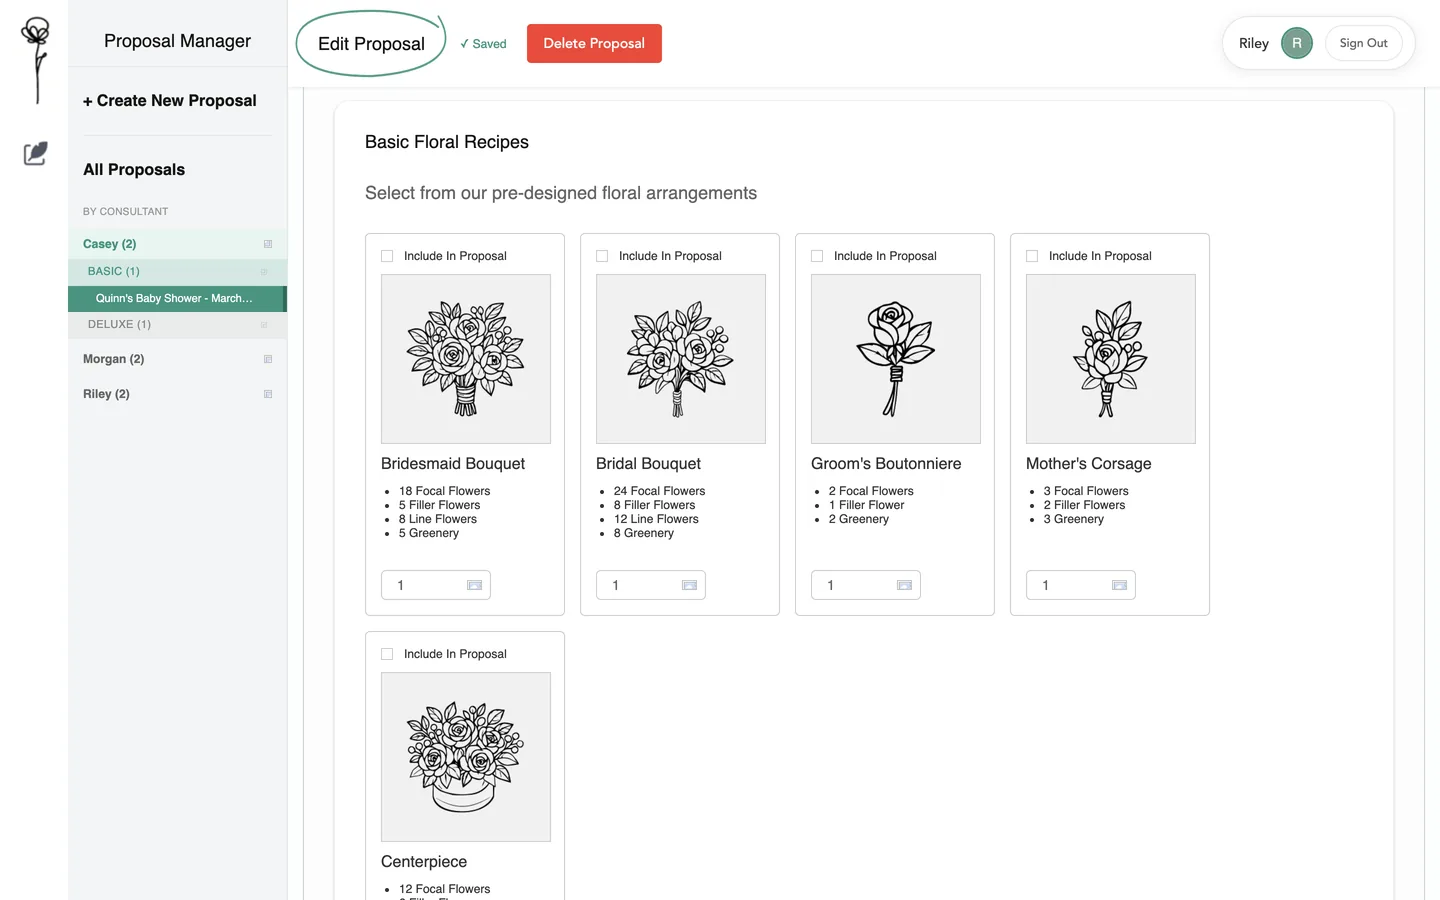Toggle Include In Proposal for Mother's Corsage
The height and width of the screenshot is (900, 1440).
pos(1032,256)
